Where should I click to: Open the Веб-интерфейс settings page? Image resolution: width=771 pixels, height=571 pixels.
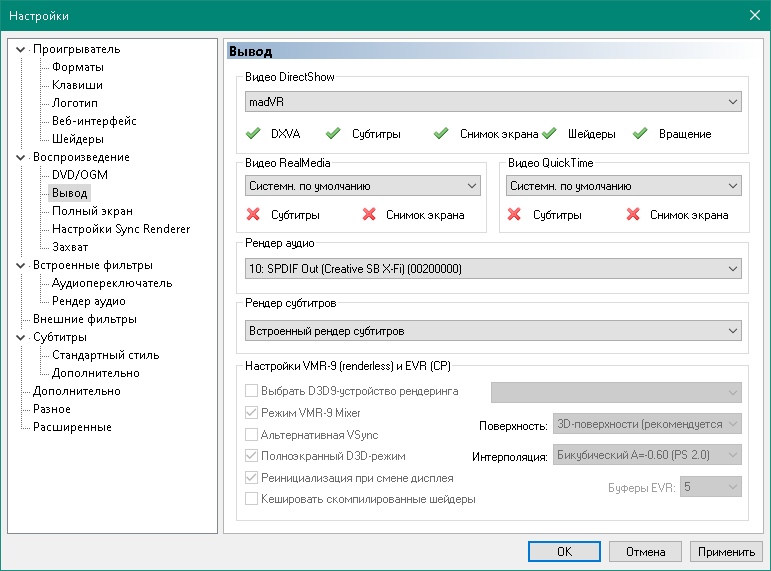click(94, 121)
